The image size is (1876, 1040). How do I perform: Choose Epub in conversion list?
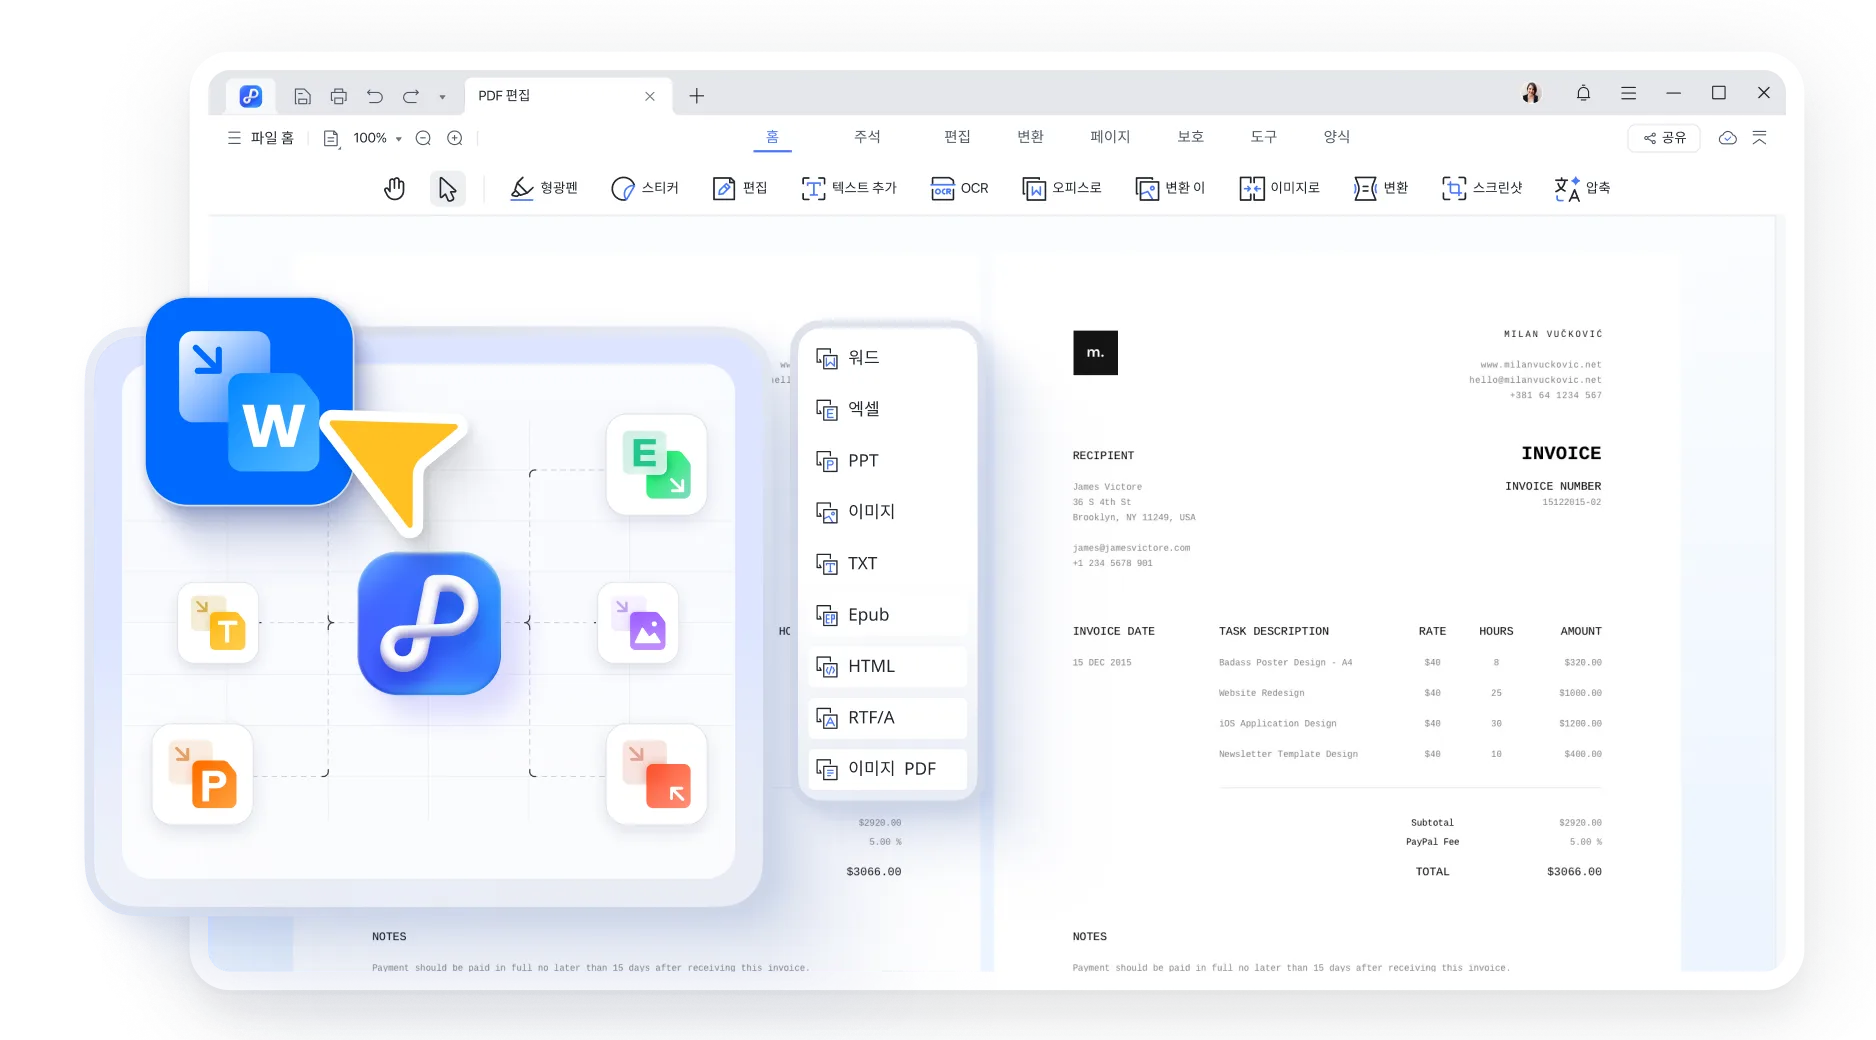888,615
